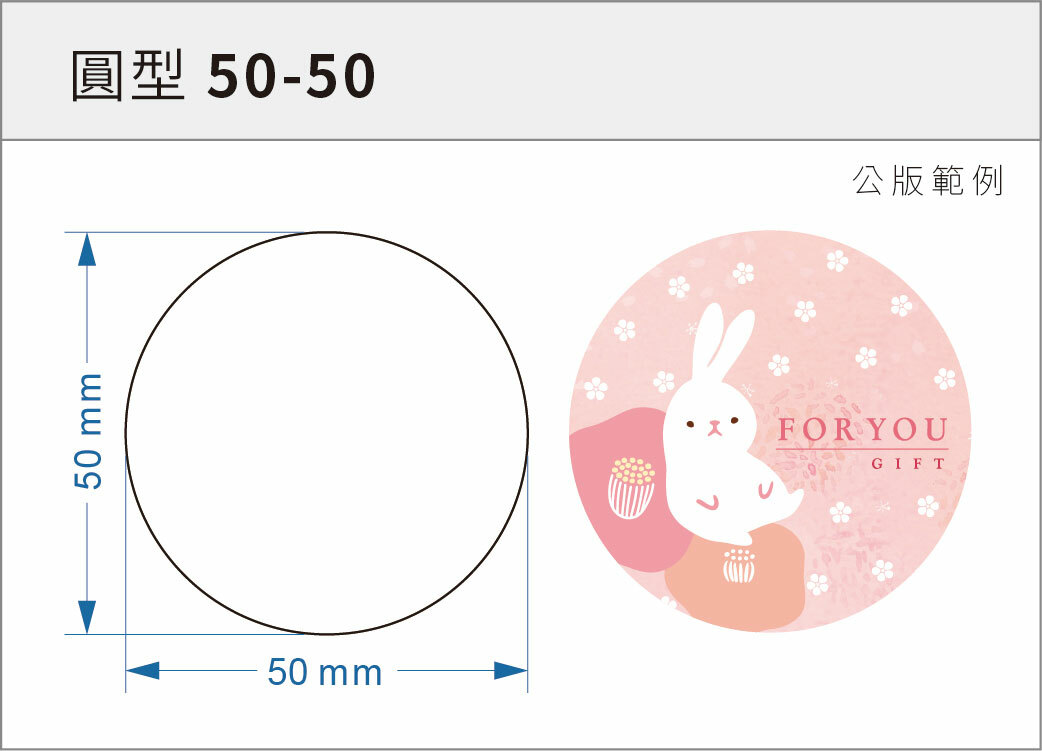Click the right-pointing blue arrowhead of width dimension
This screenshot has height=751, width=1042.
[510, 671]
